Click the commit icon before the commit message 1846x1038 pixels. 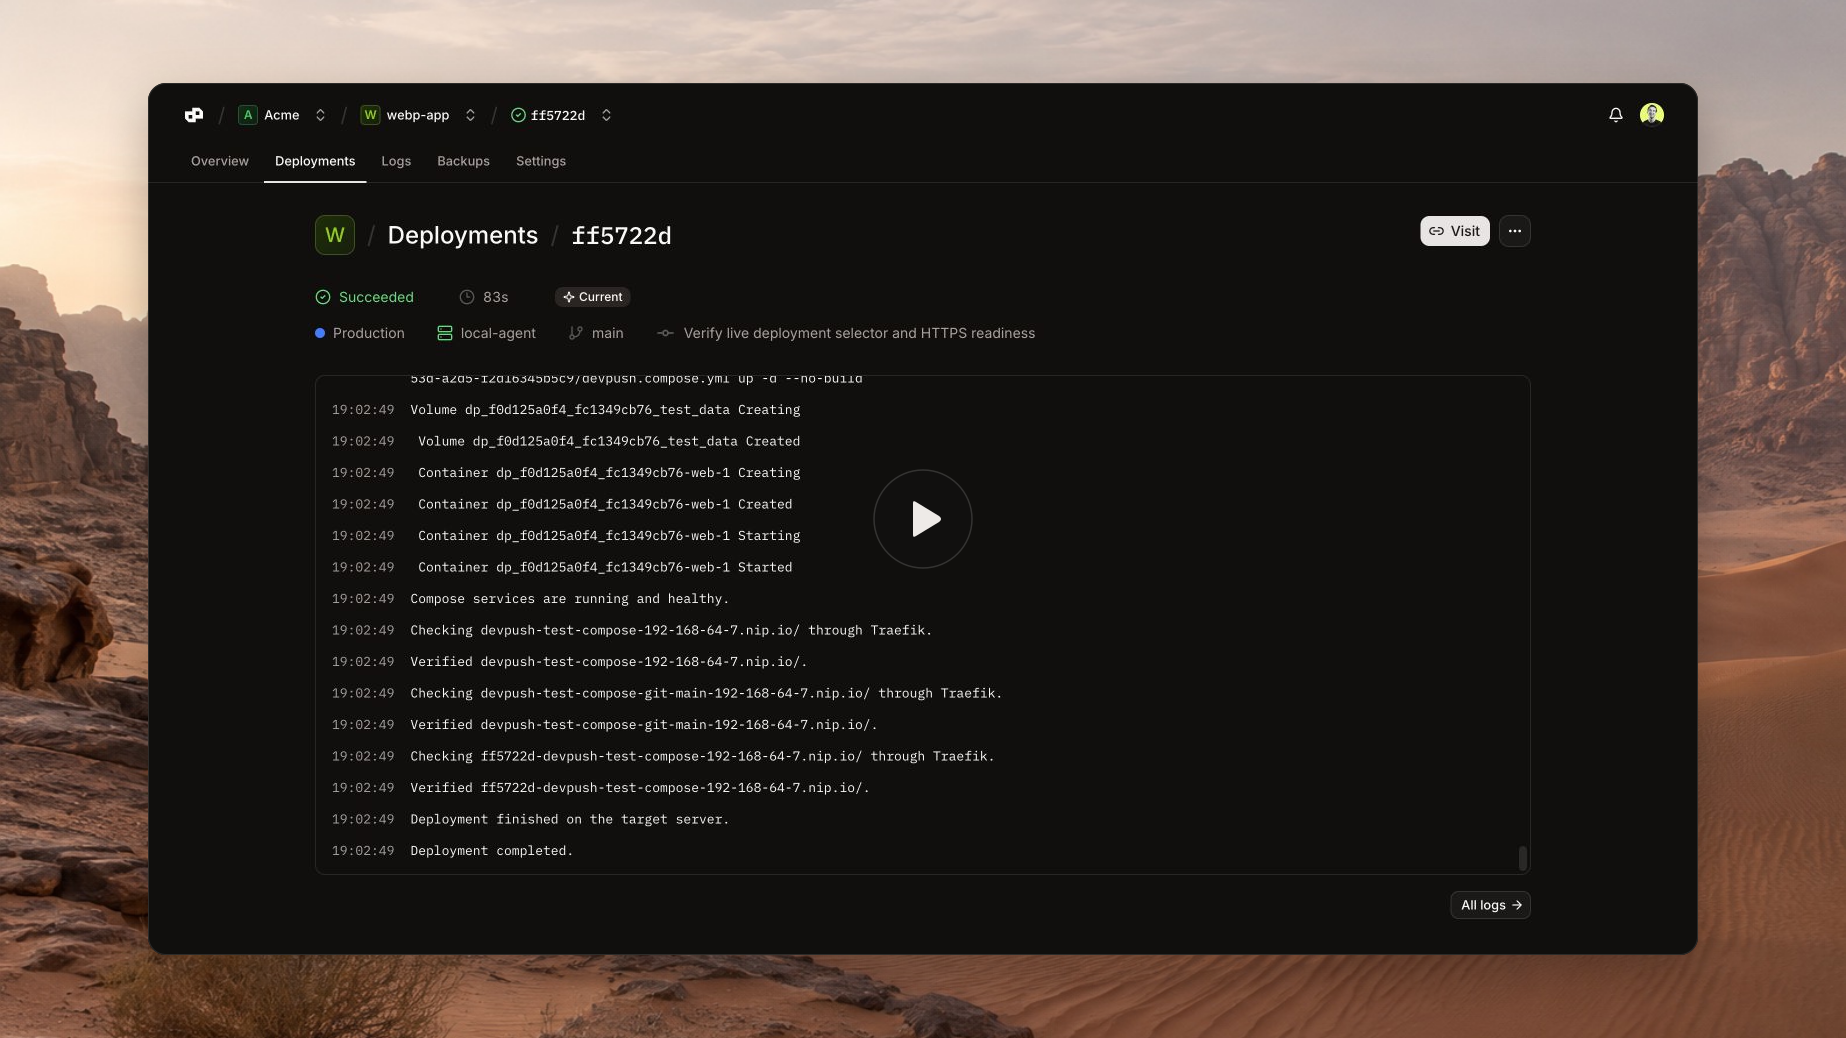[665, 333]
